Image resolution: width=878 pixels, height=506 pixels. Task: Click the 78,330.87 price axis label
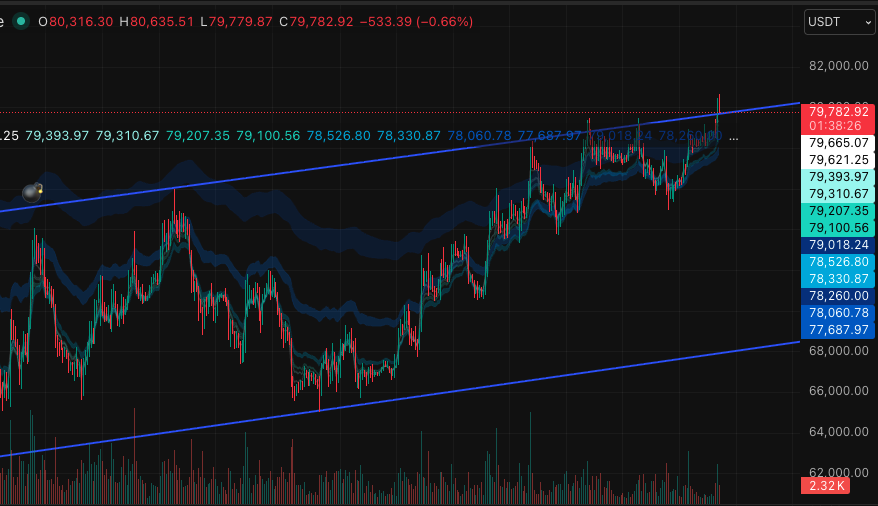click(x=838, y=279)
